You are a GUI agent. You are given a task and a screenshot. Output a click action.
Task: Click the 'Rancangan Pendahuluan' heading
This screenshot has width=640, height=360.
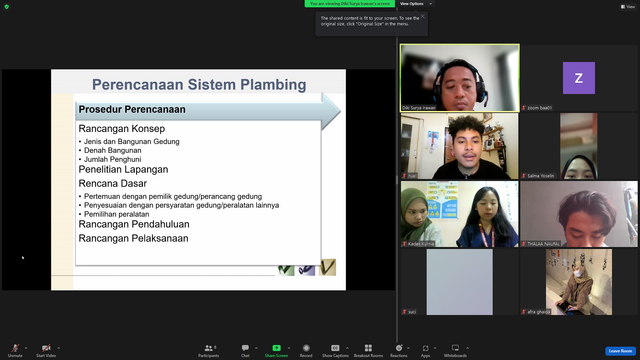pyautogui.click(x=134, y=224)
